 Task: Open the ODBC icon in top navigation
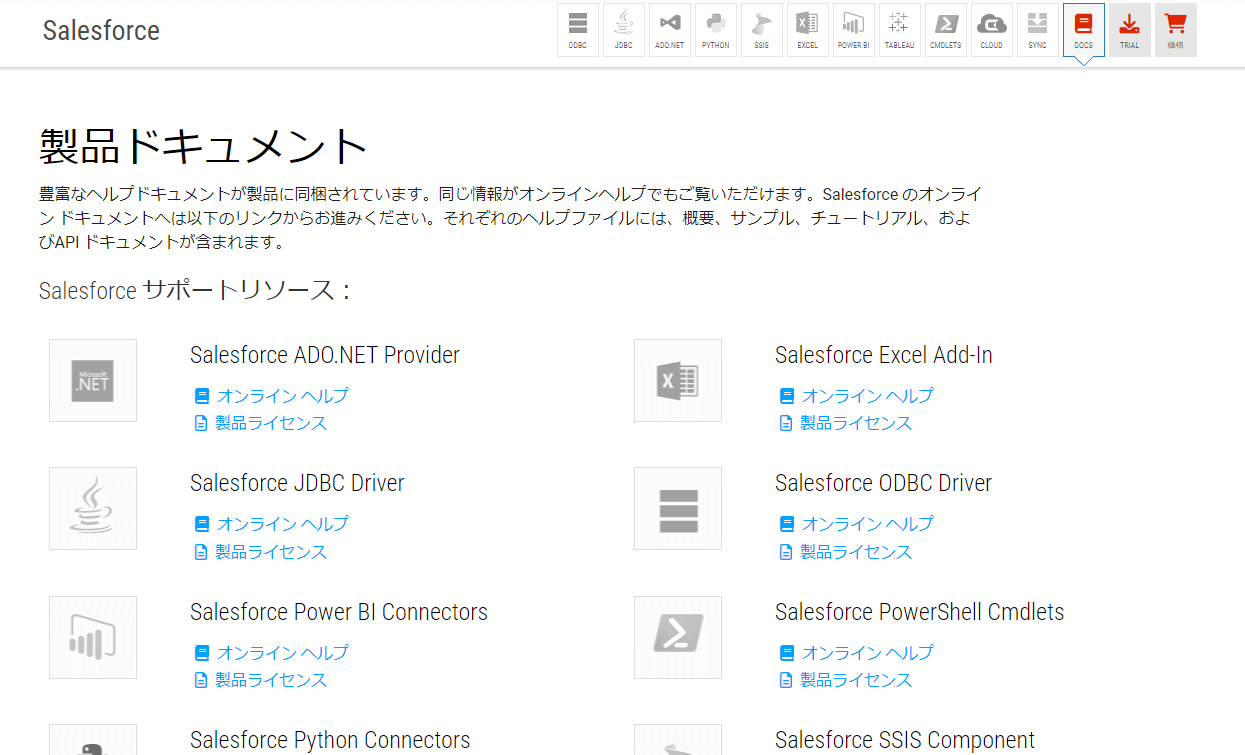coord(578,30)
